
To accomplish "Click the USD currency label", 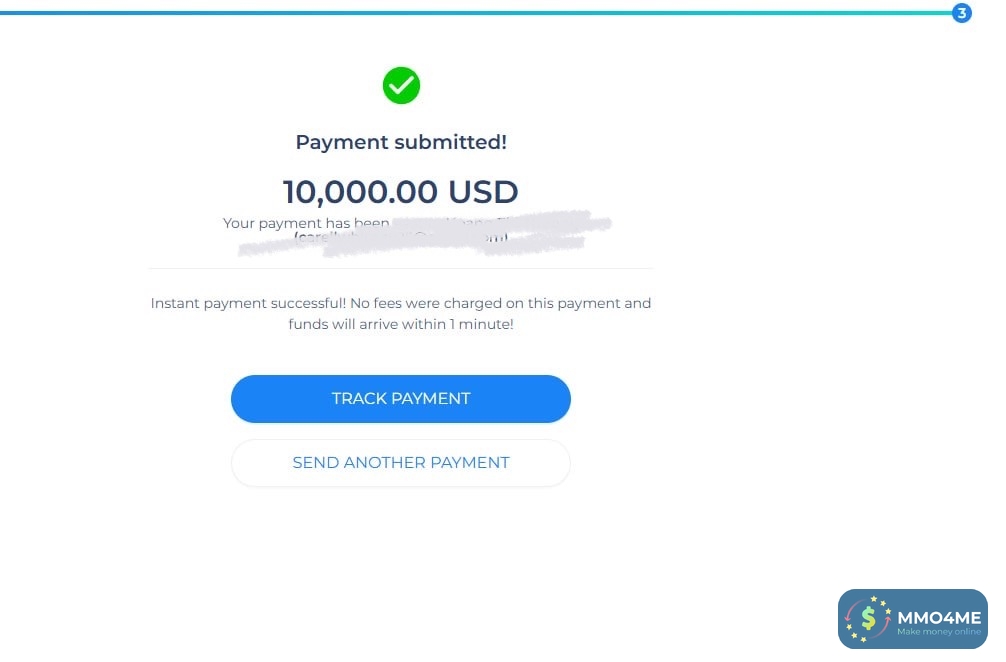I will (x=483, y=191).
